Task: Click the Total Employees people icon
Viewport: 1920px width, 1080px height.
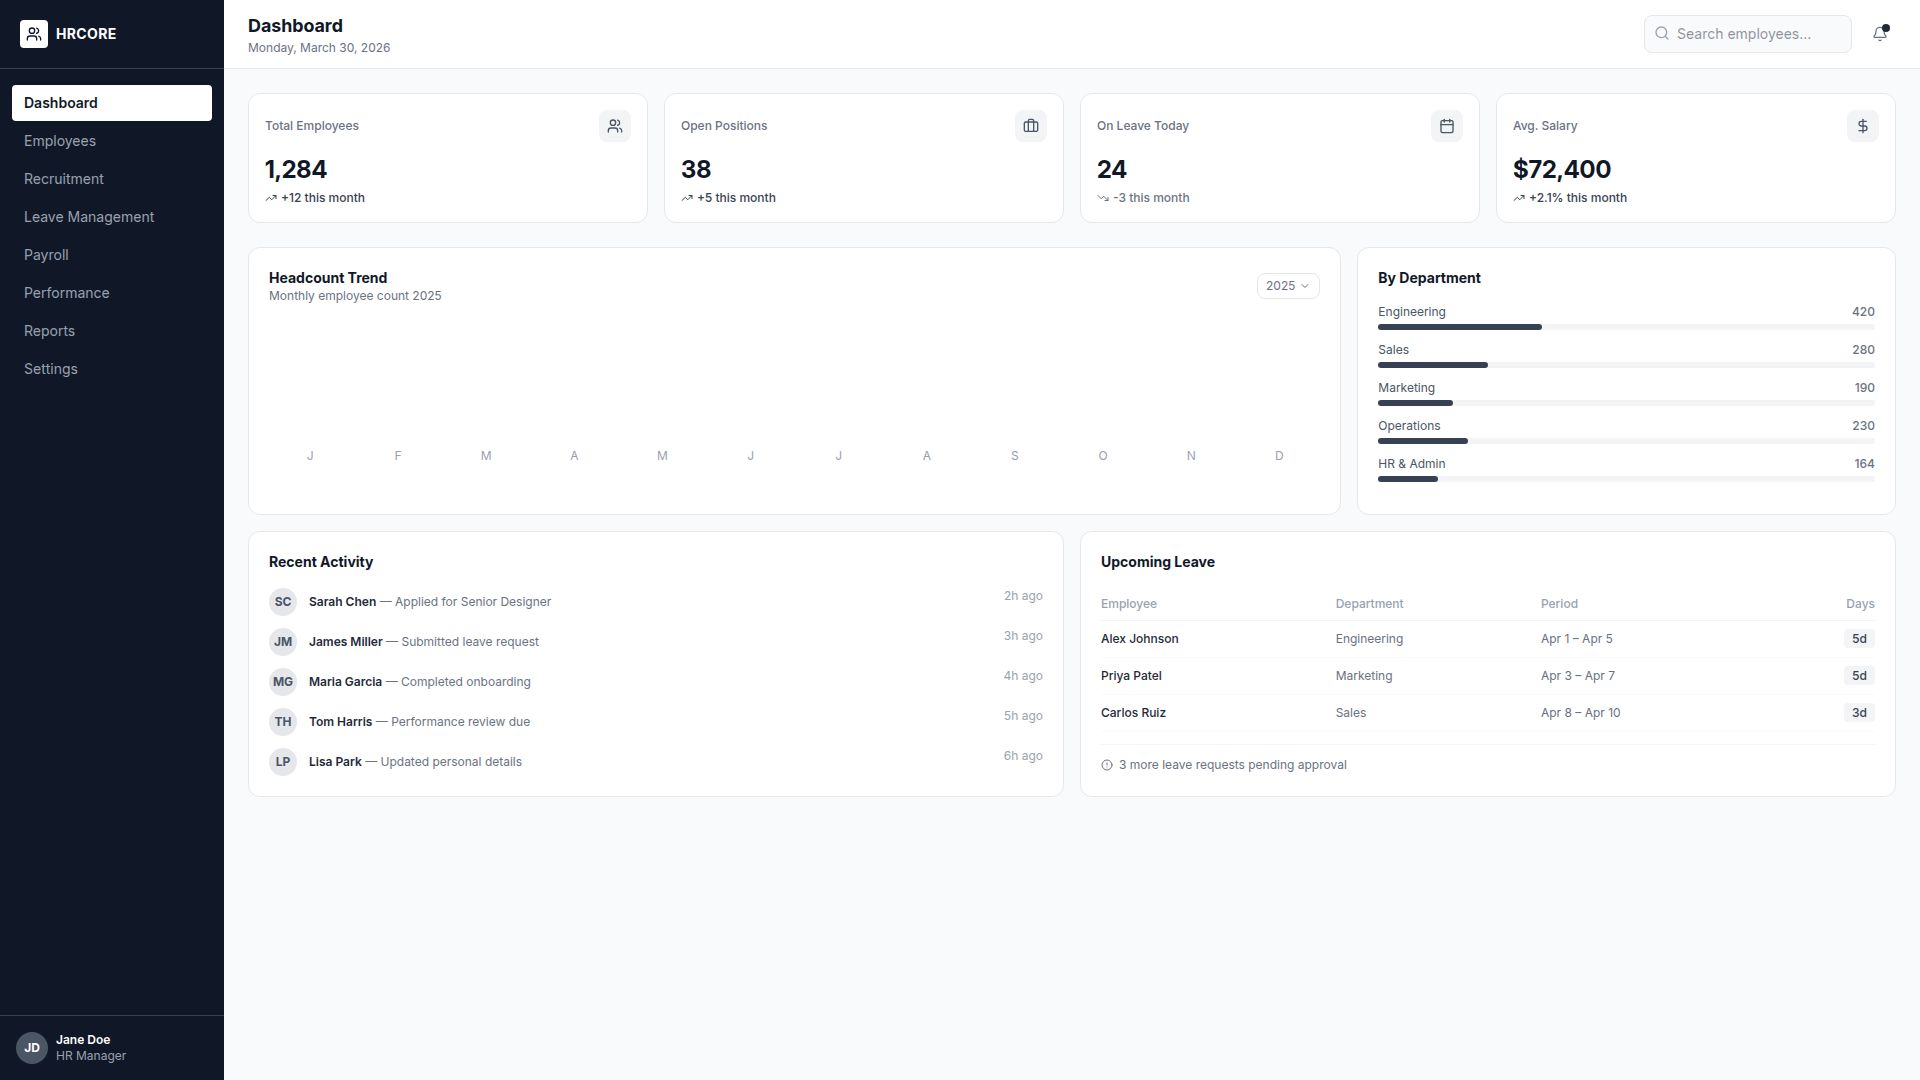Action: pos(615,126)
